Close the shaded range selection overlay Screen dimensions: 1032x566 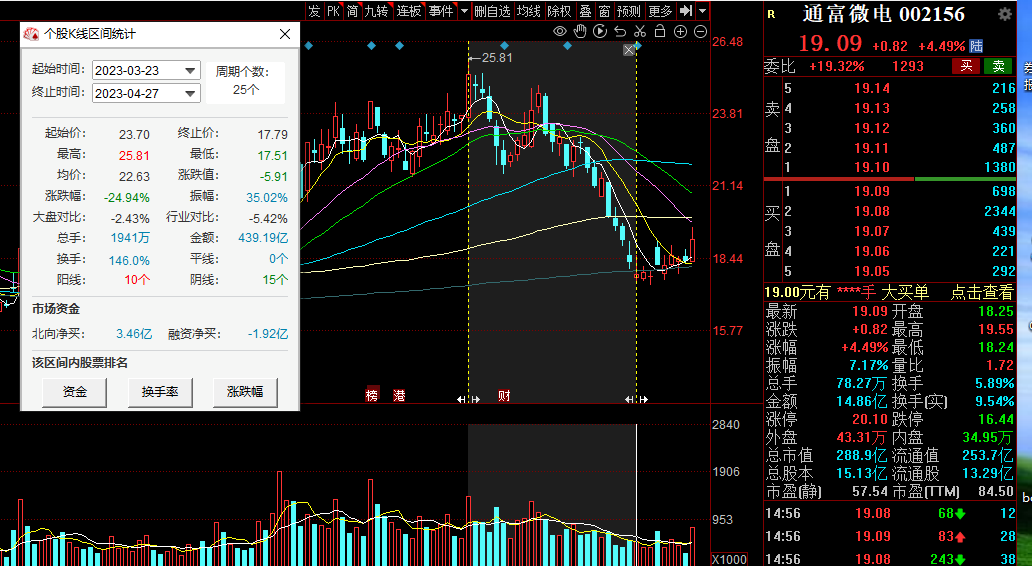pyautogui.click(x=629, y=50)
